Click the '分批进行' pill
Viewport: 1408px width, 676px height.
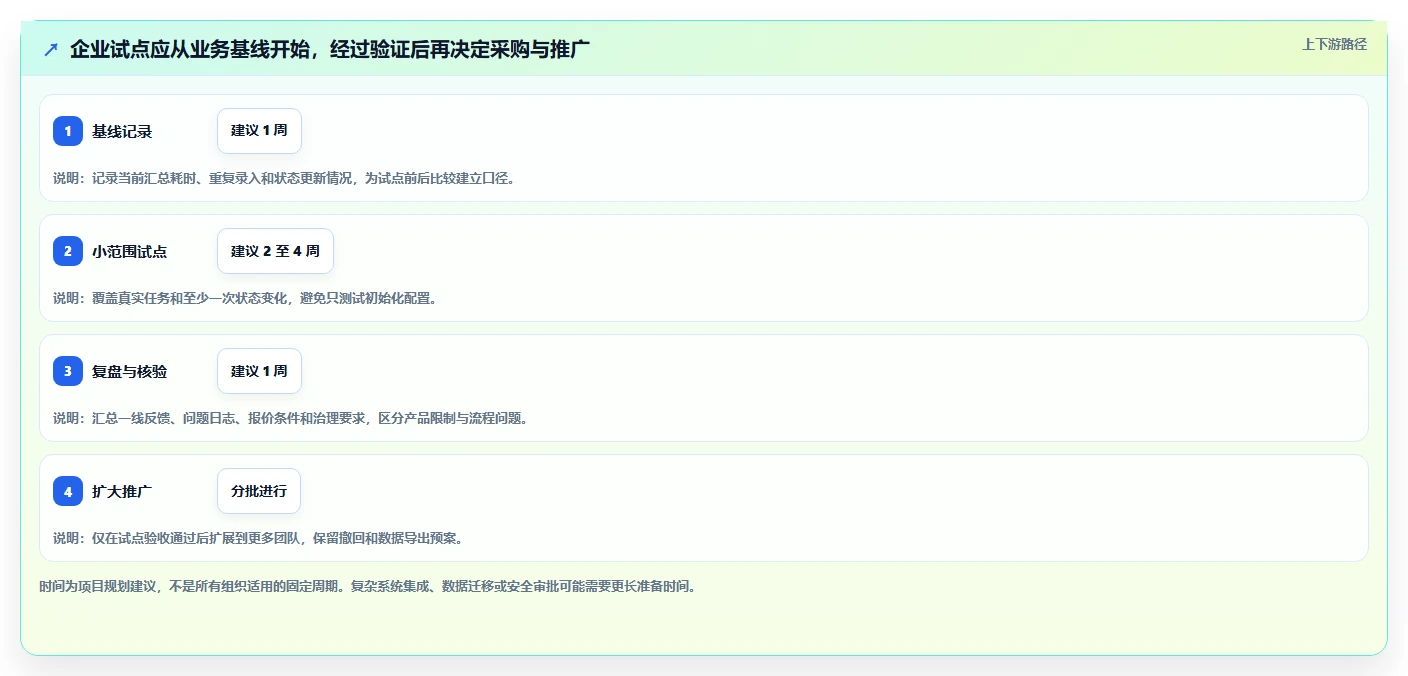[x=259, y=491]
